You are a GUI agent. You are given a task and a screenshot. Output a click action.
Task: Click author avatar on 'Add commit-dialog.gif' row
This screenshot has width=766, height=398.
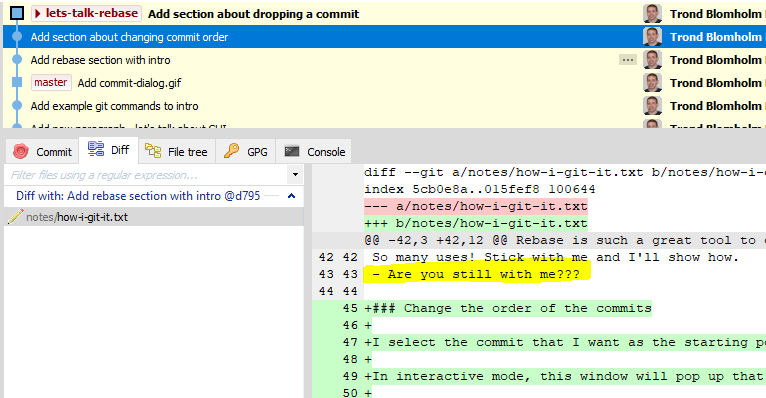[652, 83]
